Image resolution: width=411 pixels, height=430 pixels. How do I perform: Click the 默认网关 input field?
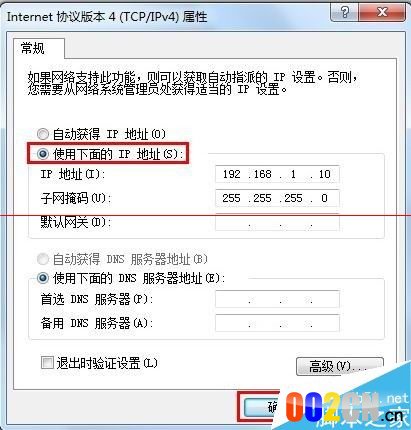[277, 222]
